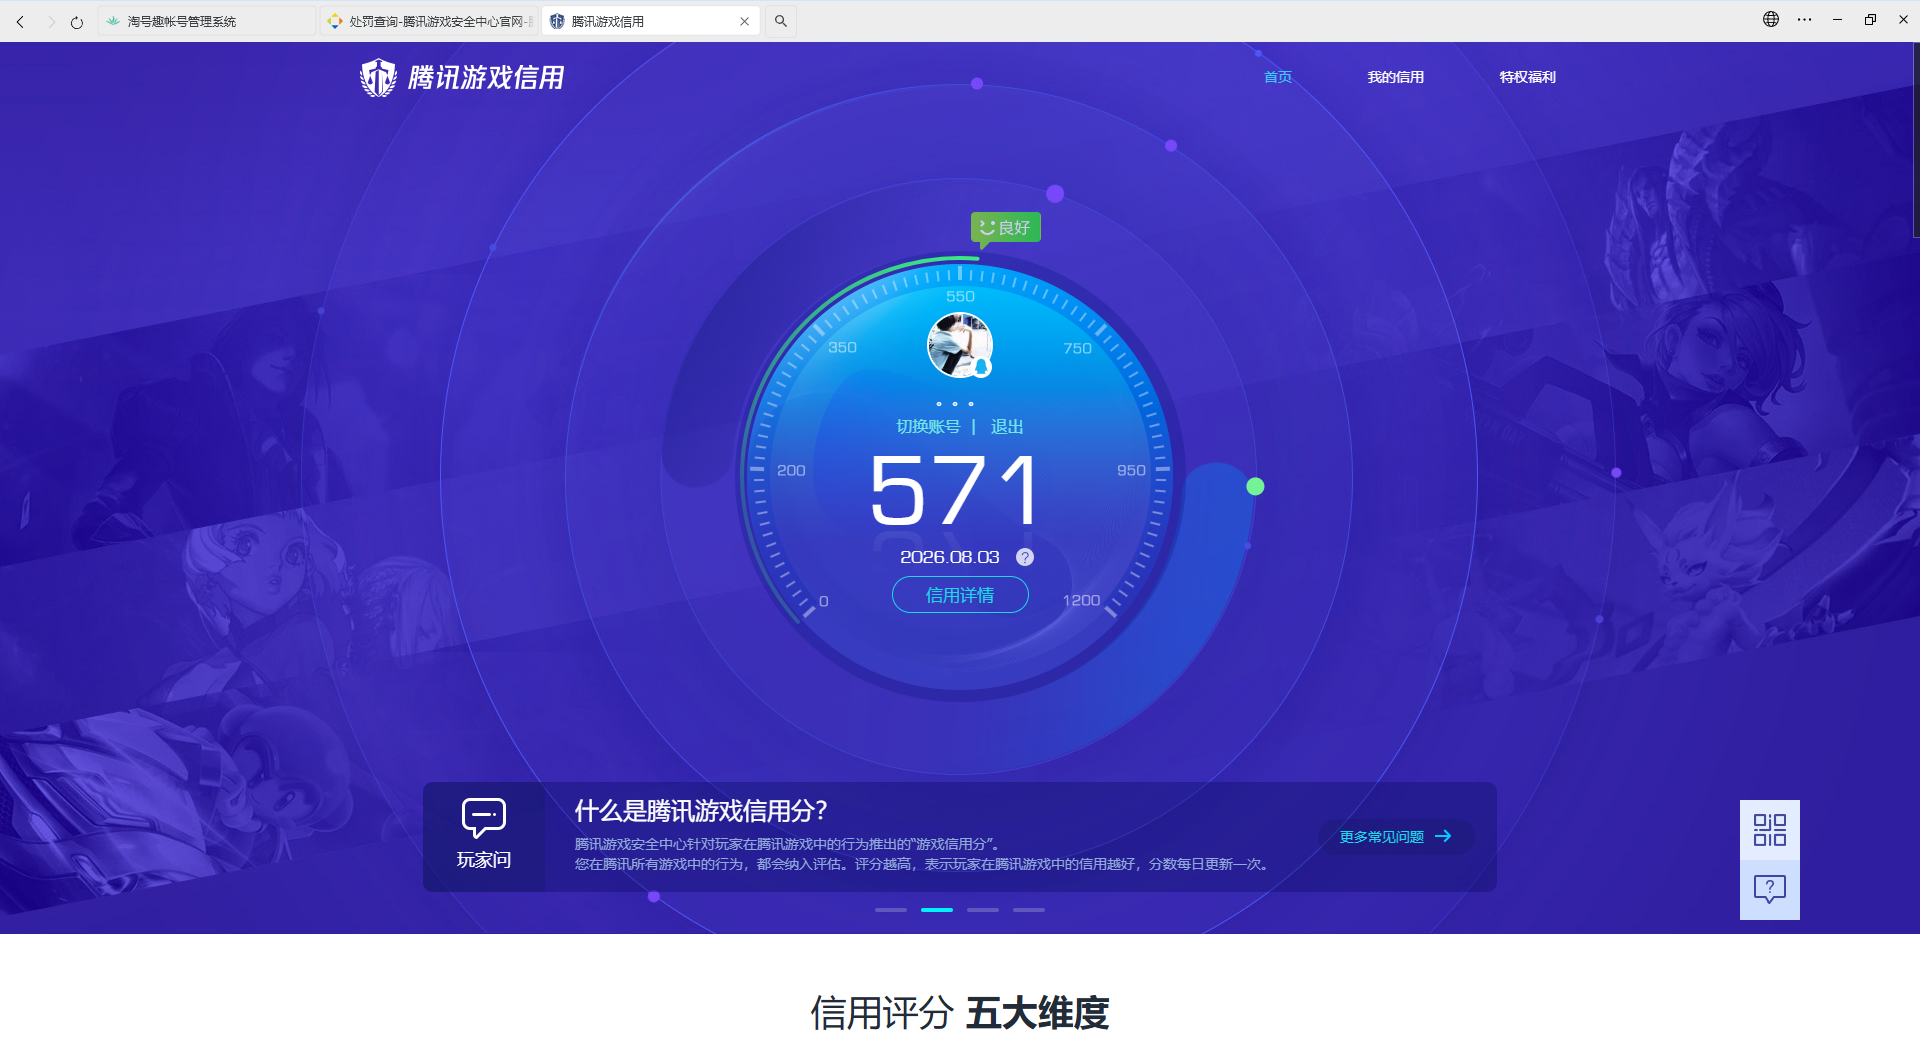The height and width of the screenshot is (1040, 1920).
Task: Click the question mark beside the date
Action: (1025, 557)
